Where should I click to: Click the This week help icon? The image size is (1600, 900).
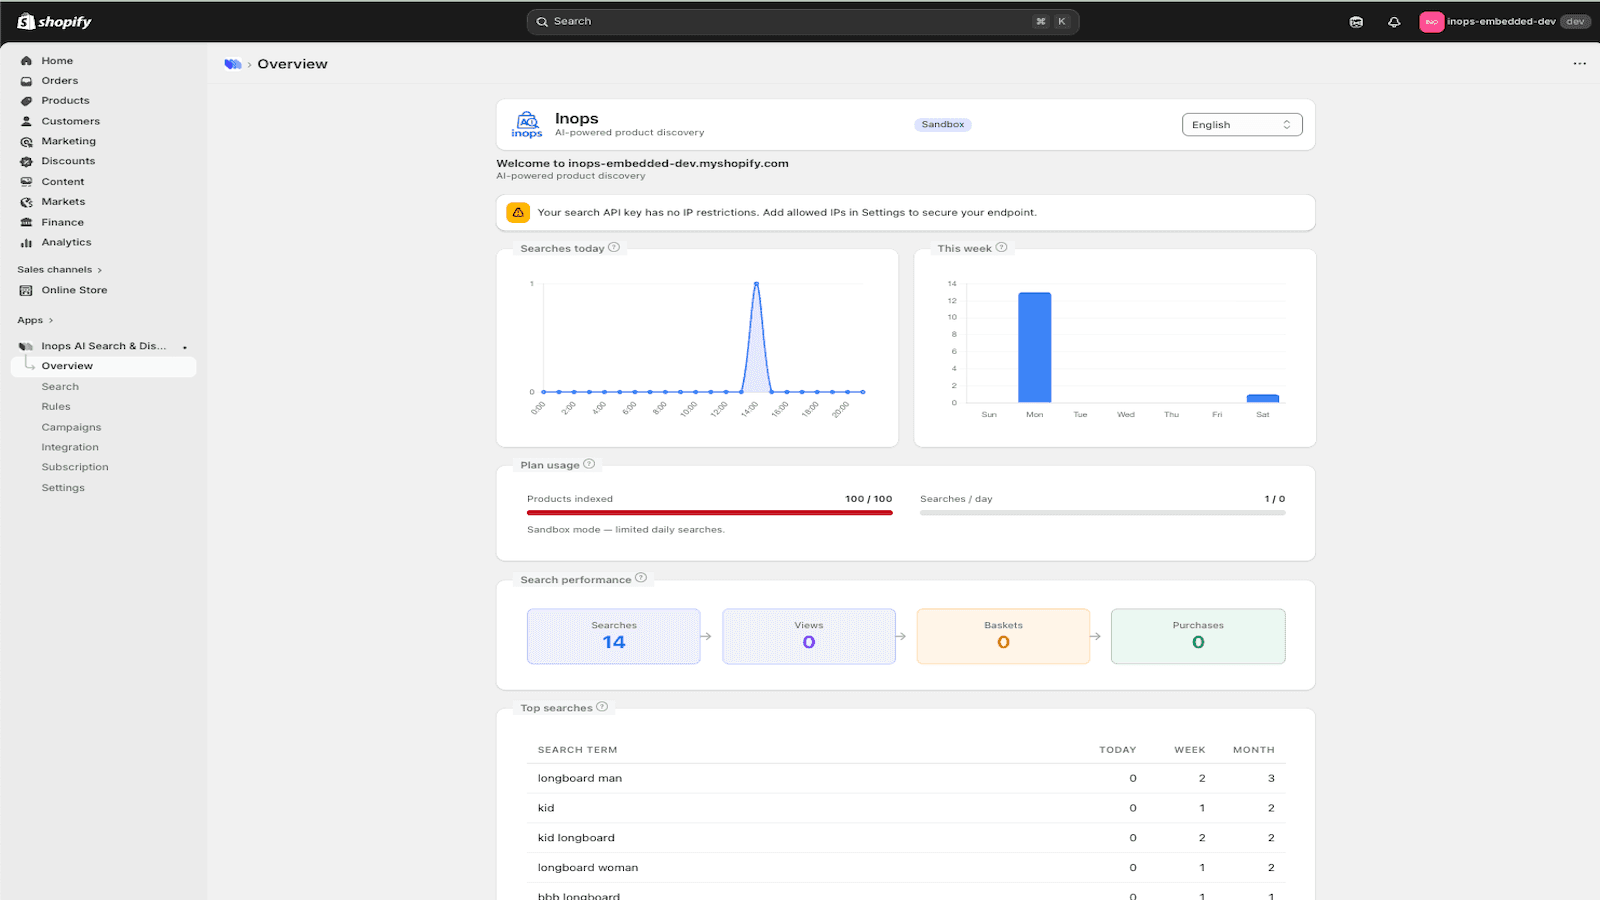tap(1001, 247)
